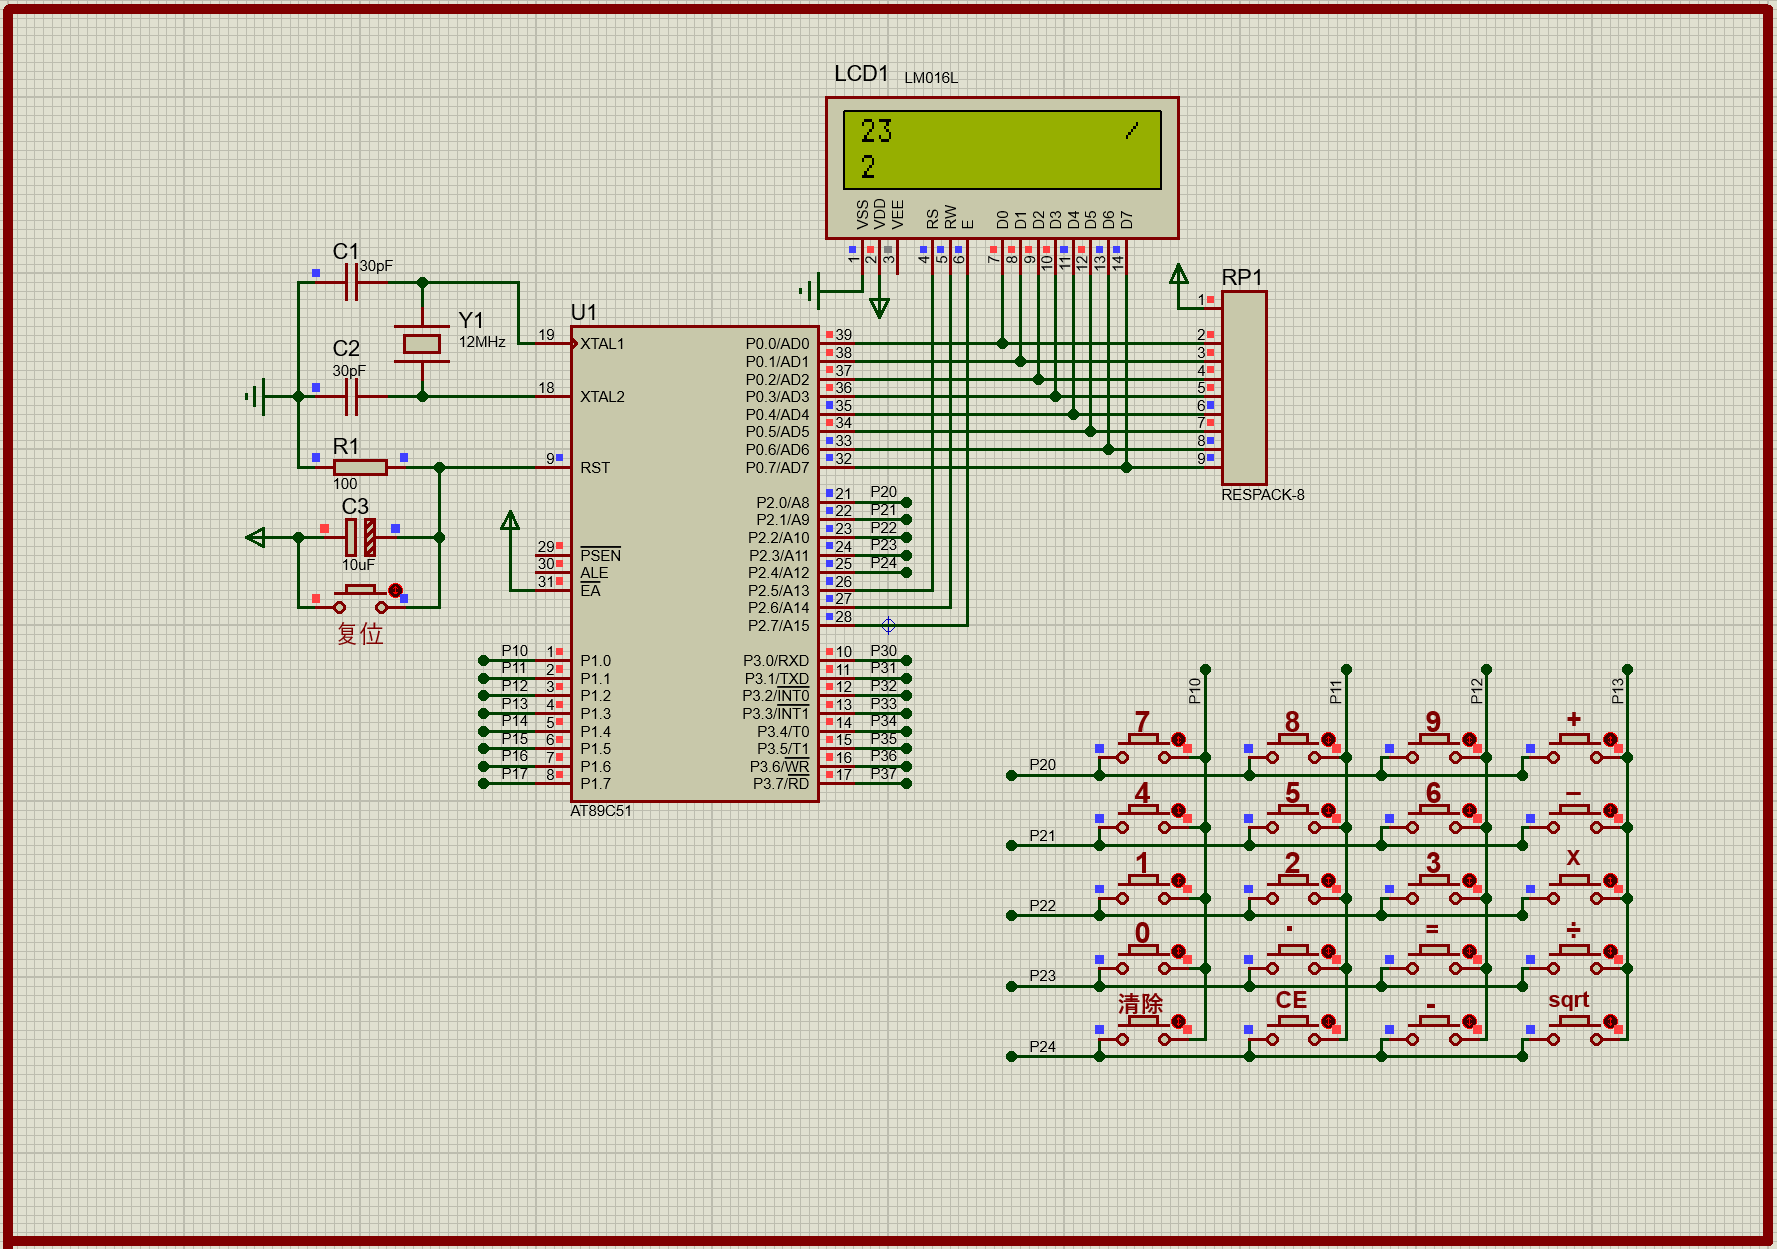Select capacitor C1 30pF symbol

click(350, 283)
